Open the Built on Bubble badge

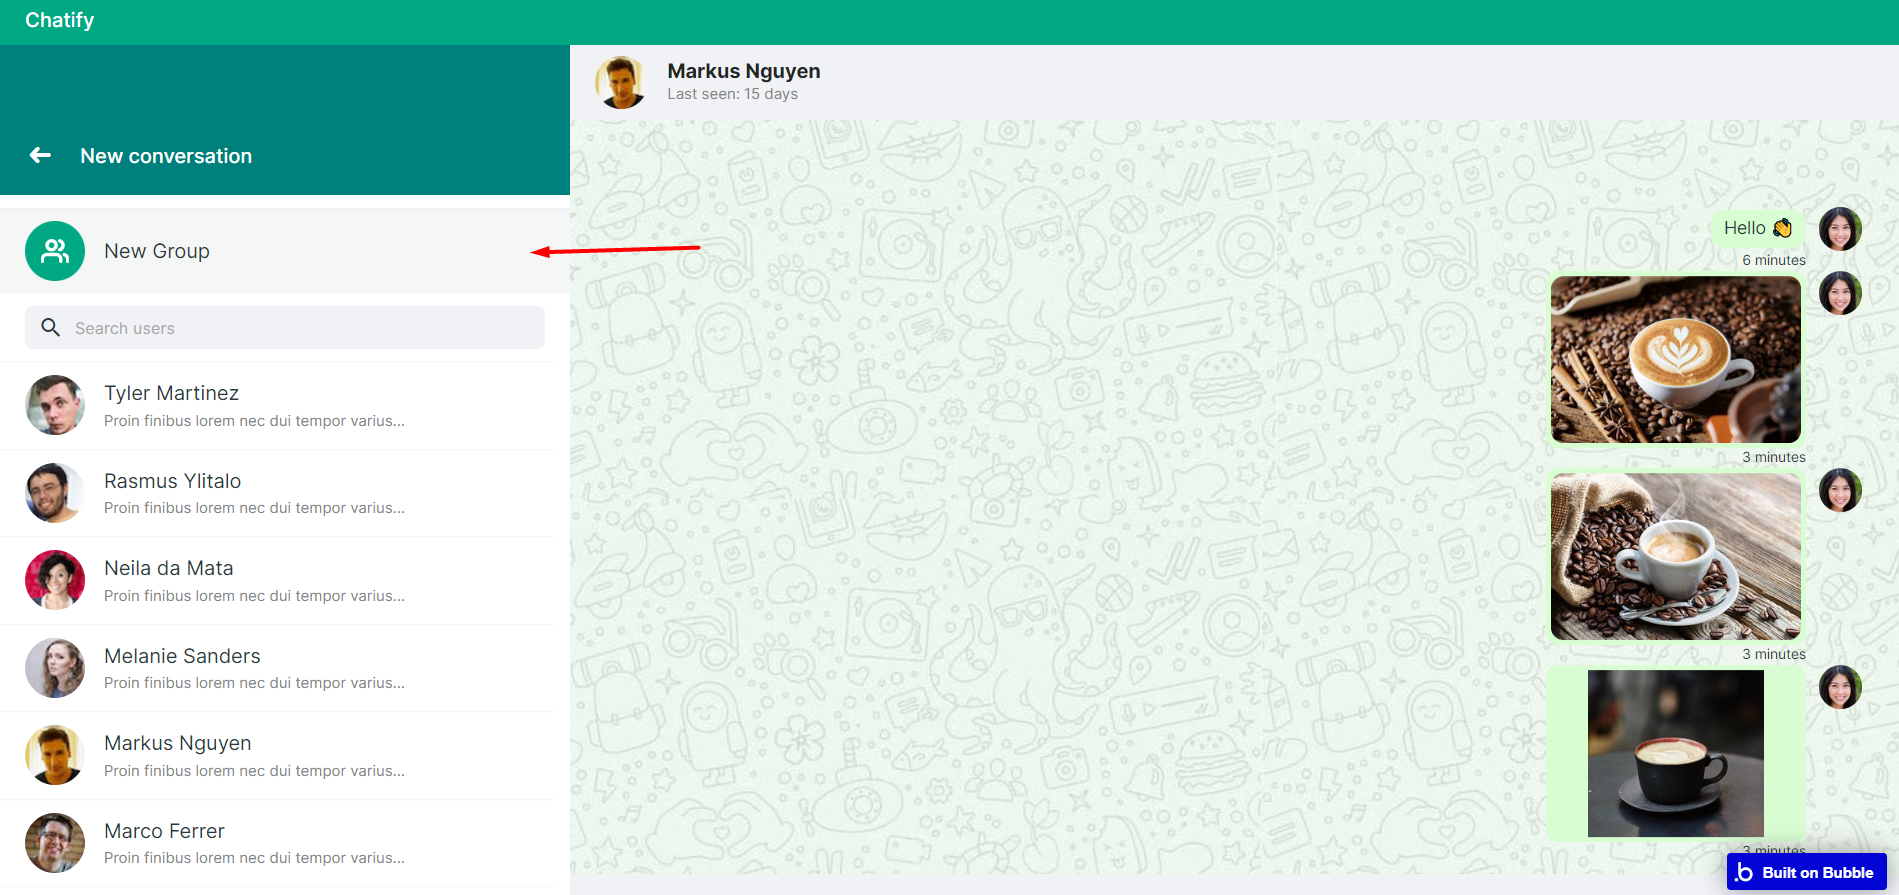click(x=1806, y=872)
